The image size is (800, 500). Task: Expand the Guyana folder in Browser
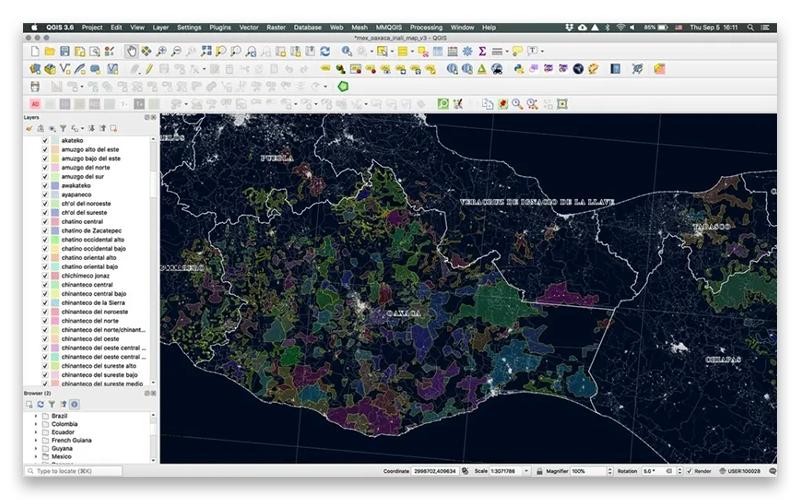click(x=36, y=448)
